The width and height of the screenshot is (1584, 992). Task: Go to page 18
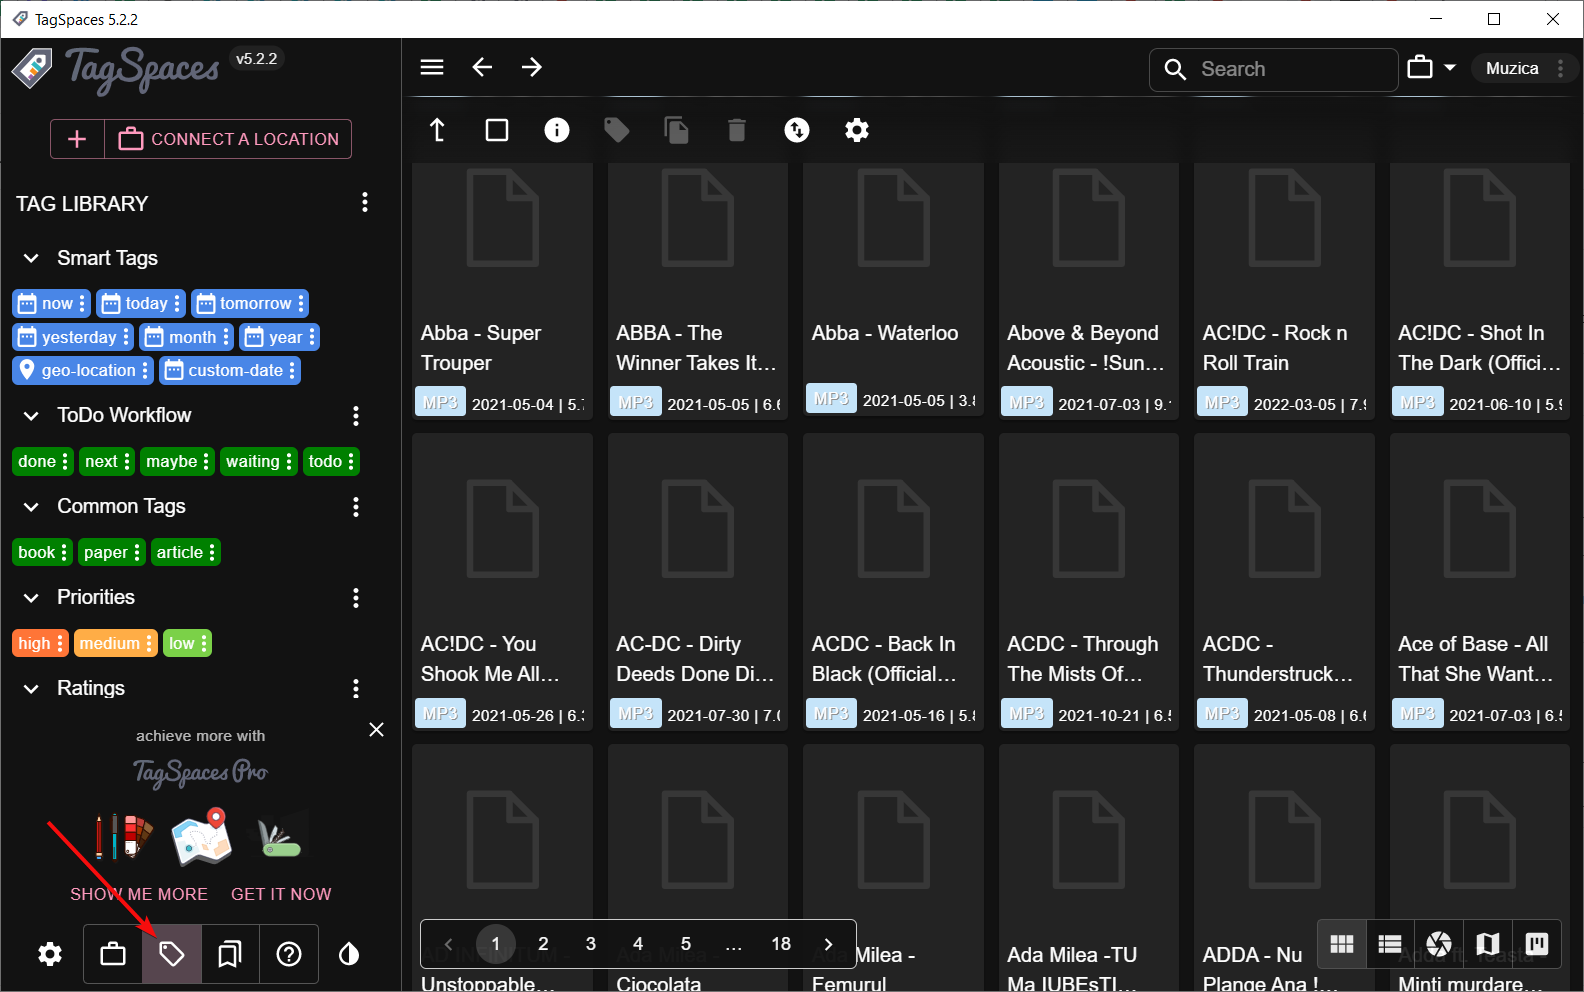(781, 944)
